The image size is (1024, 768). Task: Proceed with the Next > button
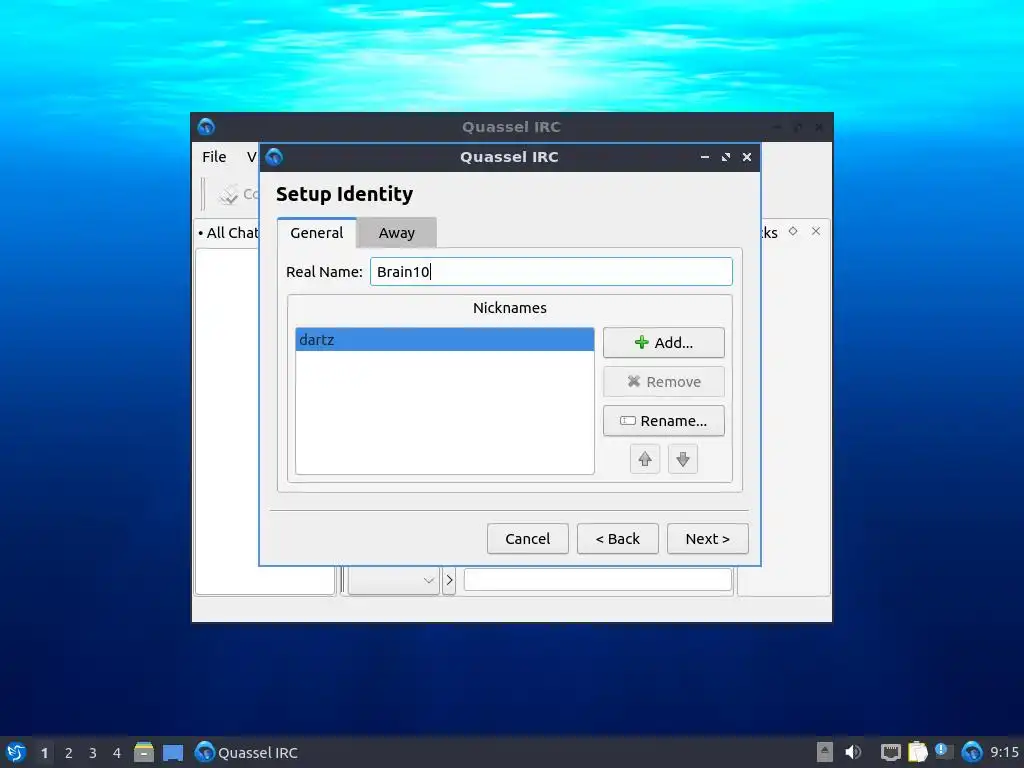point(708,539)
